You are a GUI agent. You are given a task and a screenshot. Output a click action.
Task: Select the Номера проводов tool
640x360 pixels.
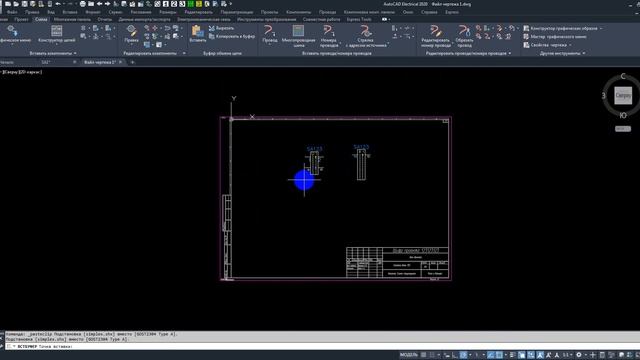click(x=329, y=36)
